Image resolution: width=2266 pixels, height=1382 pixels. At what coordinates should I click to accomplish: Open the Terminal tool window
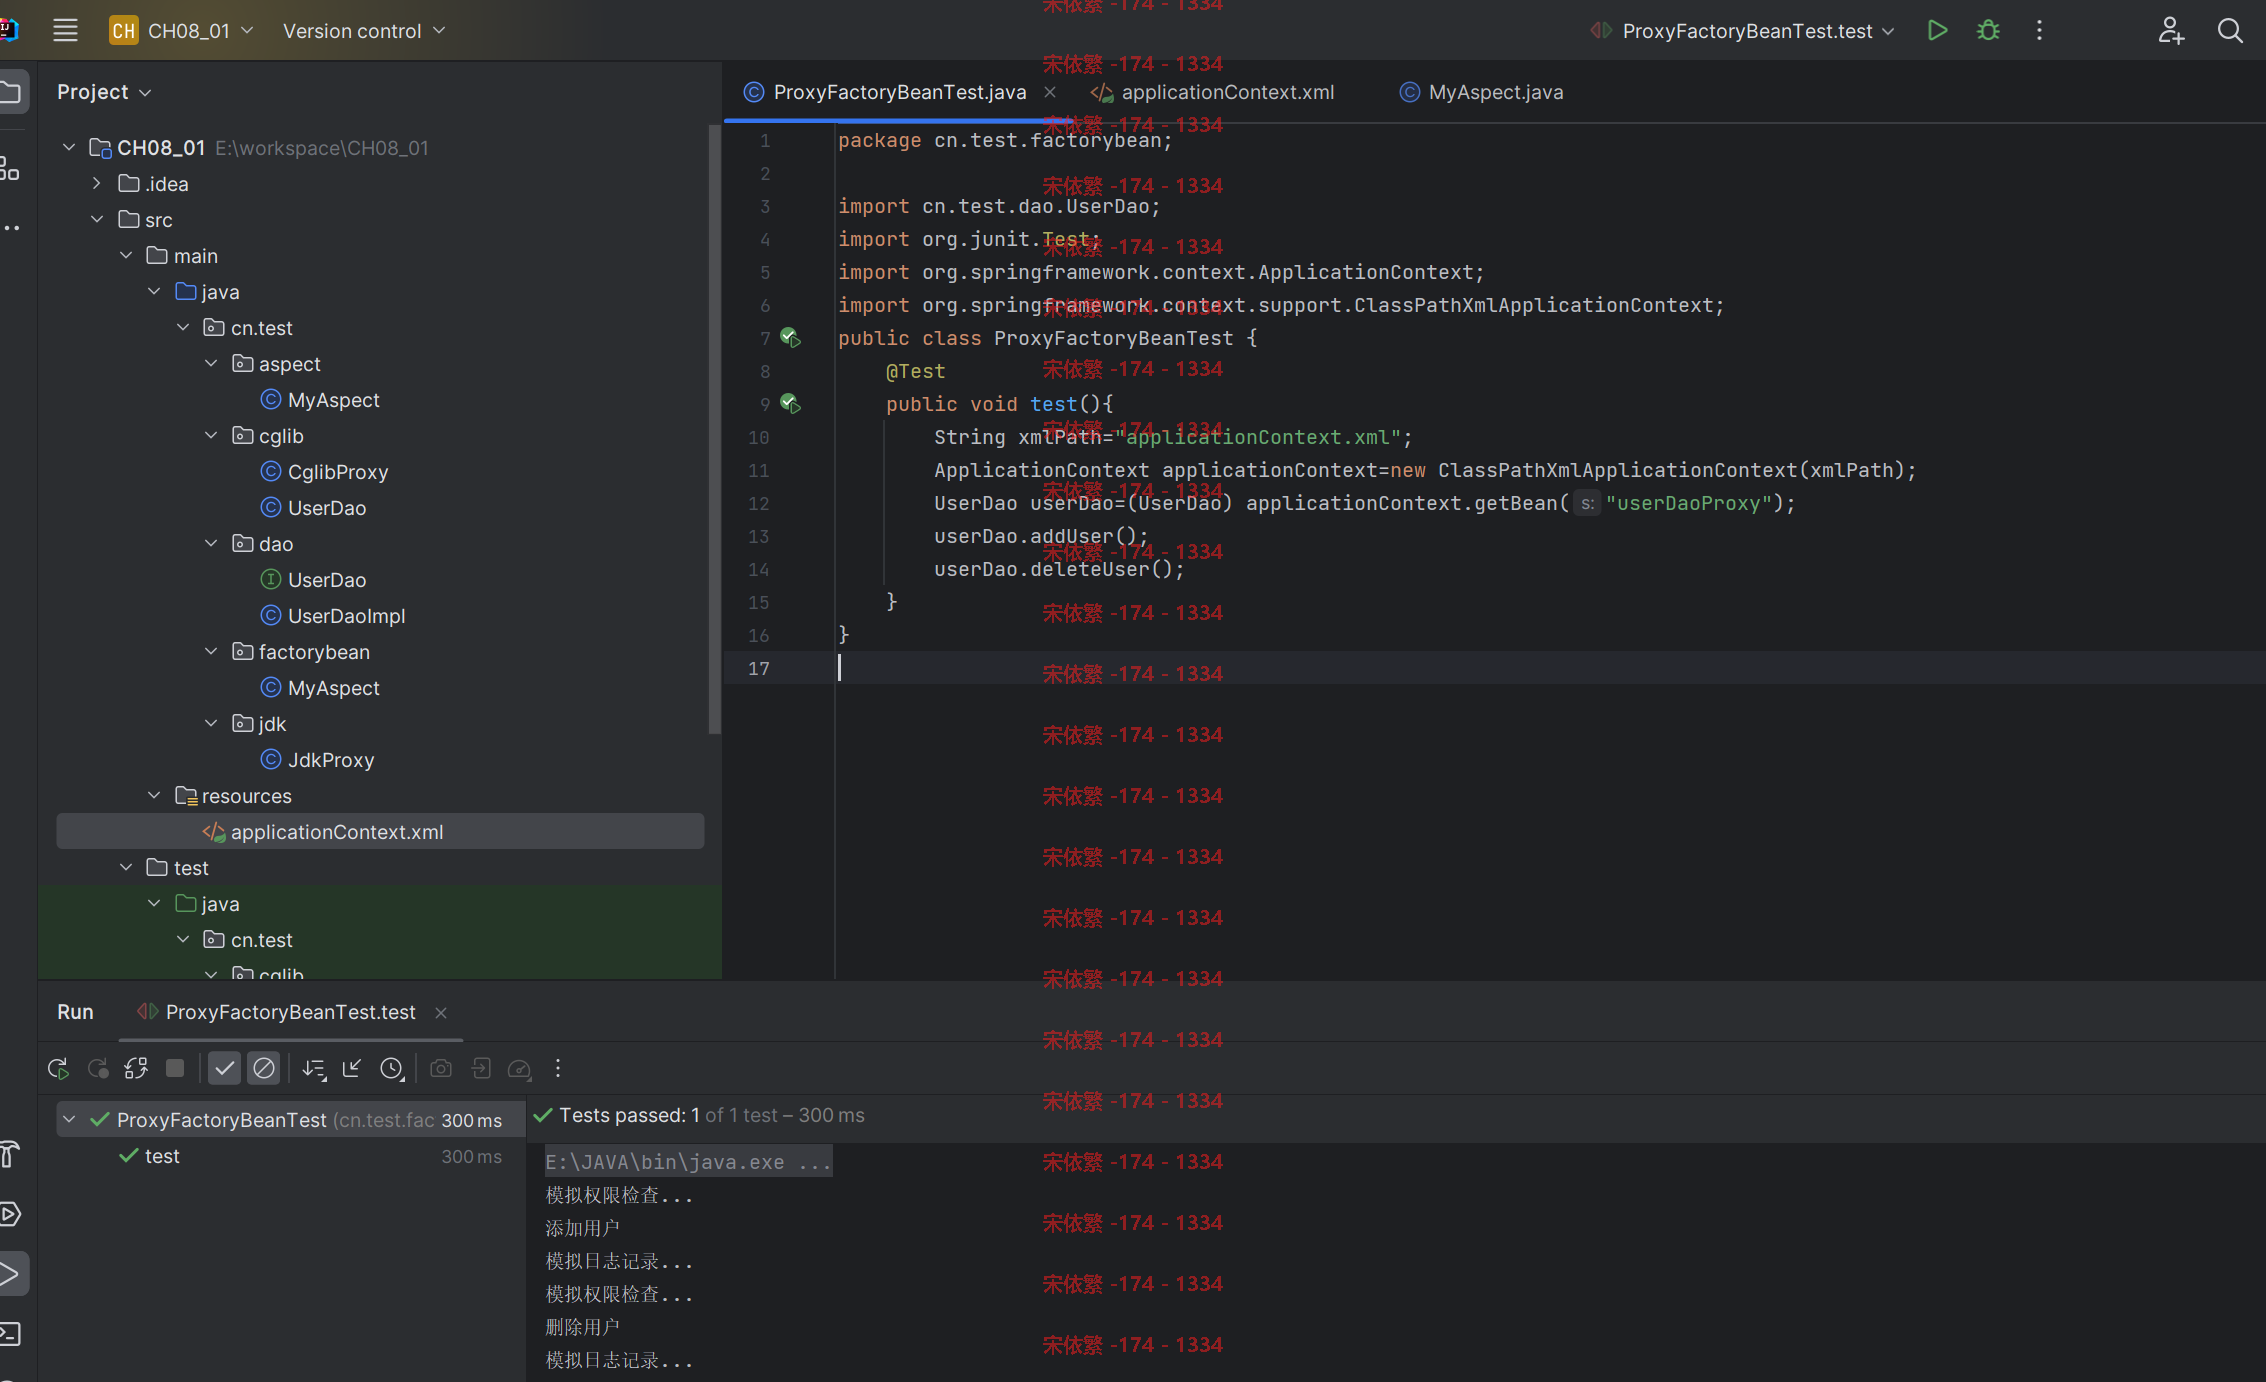point(10,1333)
